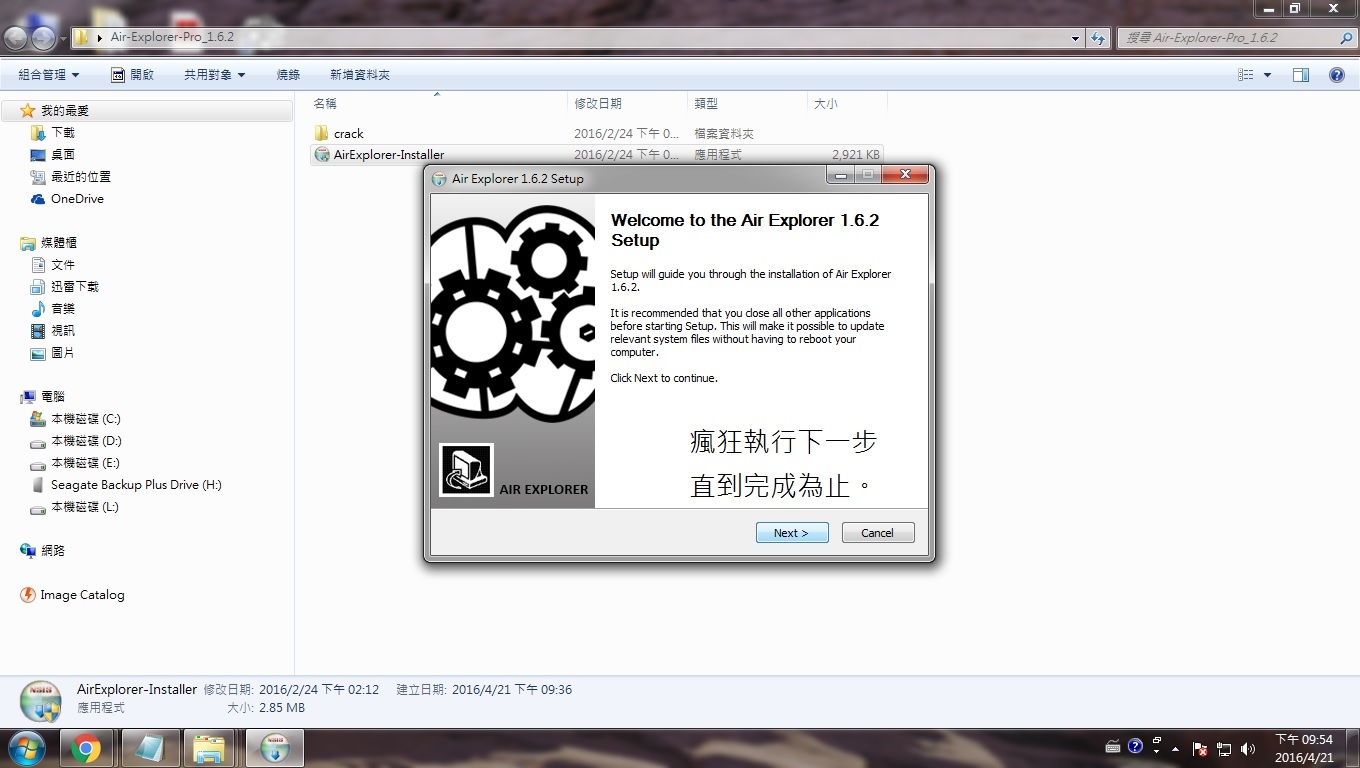Click the volume speaker tray icon
This screenshot has height=768, width=1360.
coord(1247,748)
